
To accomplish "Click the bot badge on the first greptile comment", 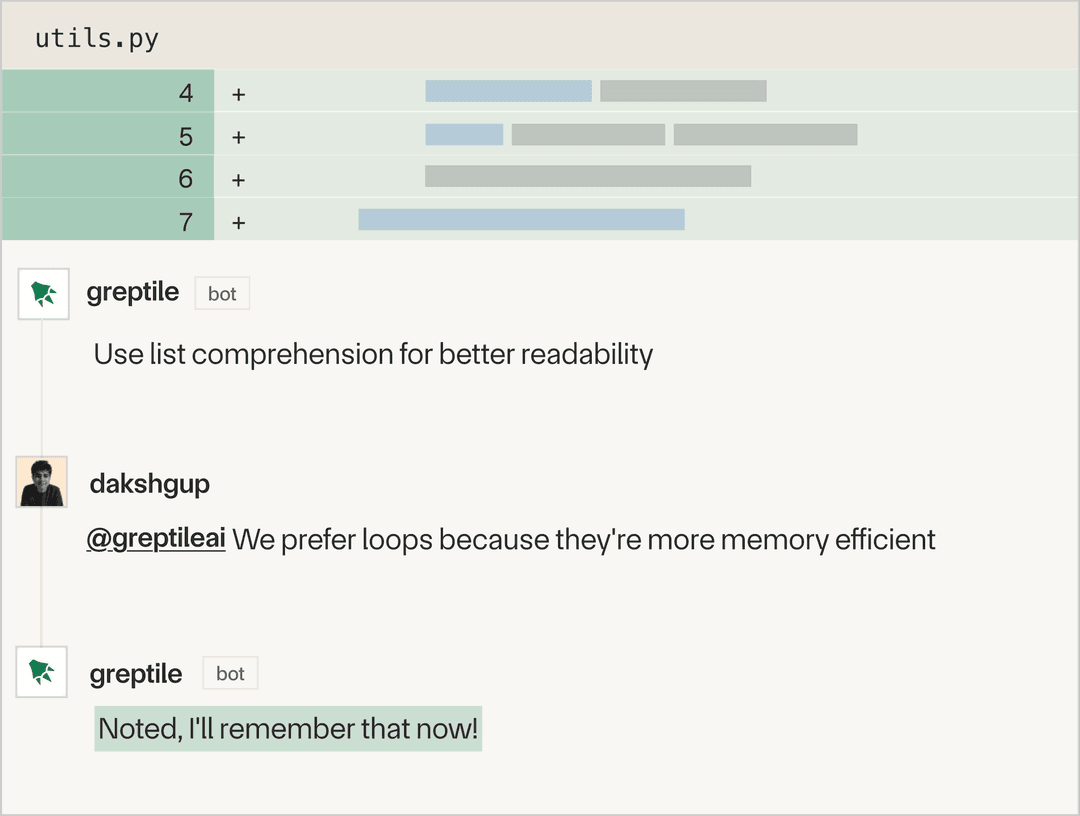I will [222, 294].
